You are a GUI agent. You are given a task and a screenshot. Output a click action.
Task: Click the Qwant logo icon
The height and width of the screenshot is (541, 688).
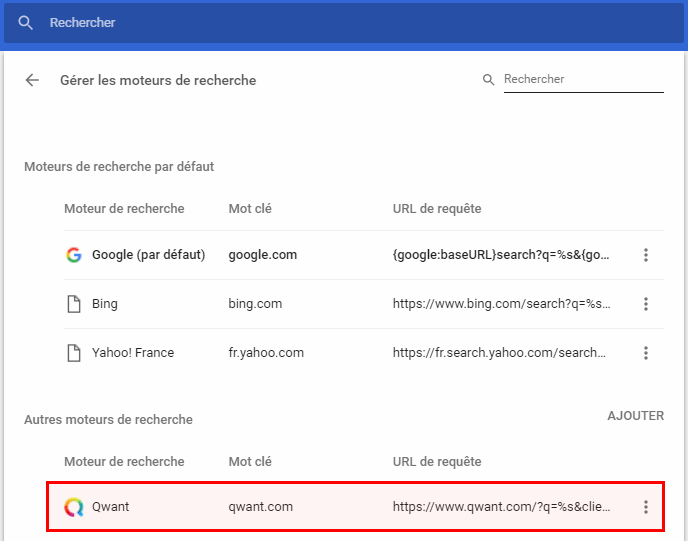click(x=74, y=507)
